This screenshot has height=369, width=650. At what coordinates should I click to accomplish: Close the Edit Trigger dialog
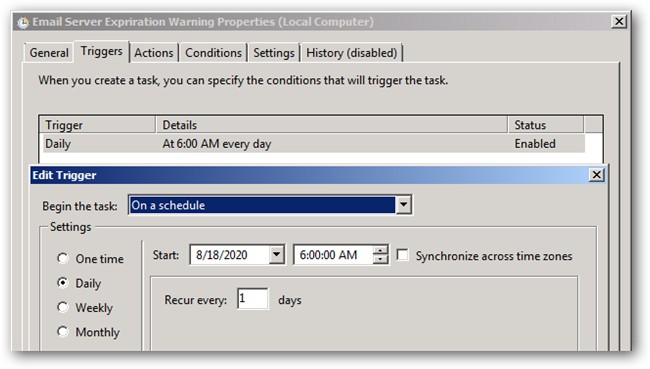tap(596, 175)
